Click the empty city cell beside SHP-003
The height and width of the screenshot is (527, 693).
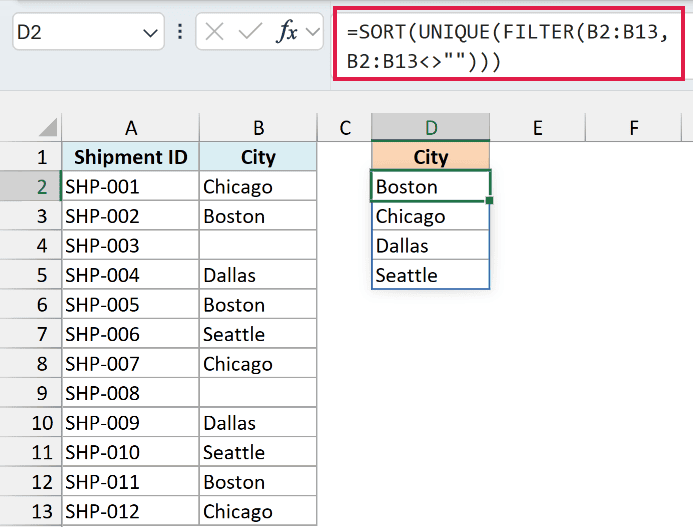(258, 245)
